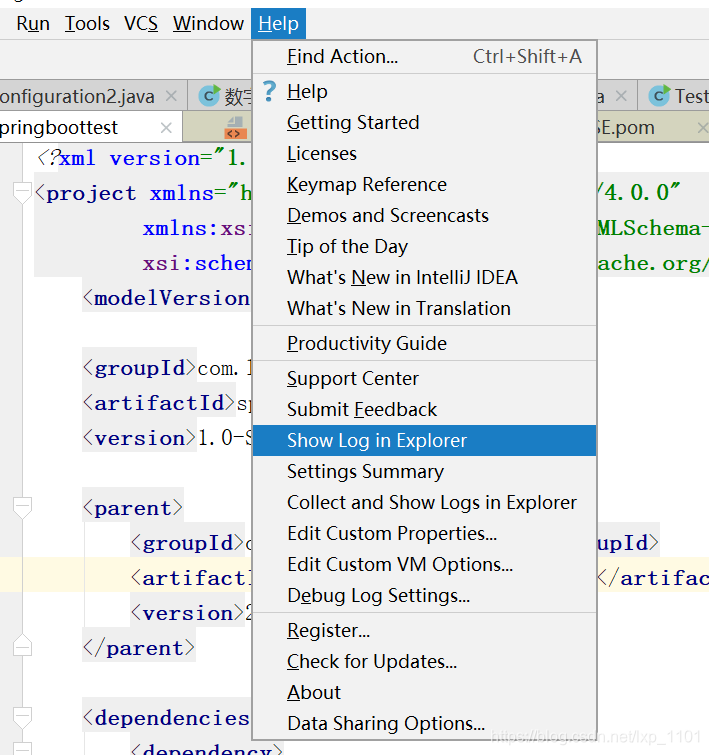
Task: Open What's New in IntelliJ IDEA
Action: 424,277
